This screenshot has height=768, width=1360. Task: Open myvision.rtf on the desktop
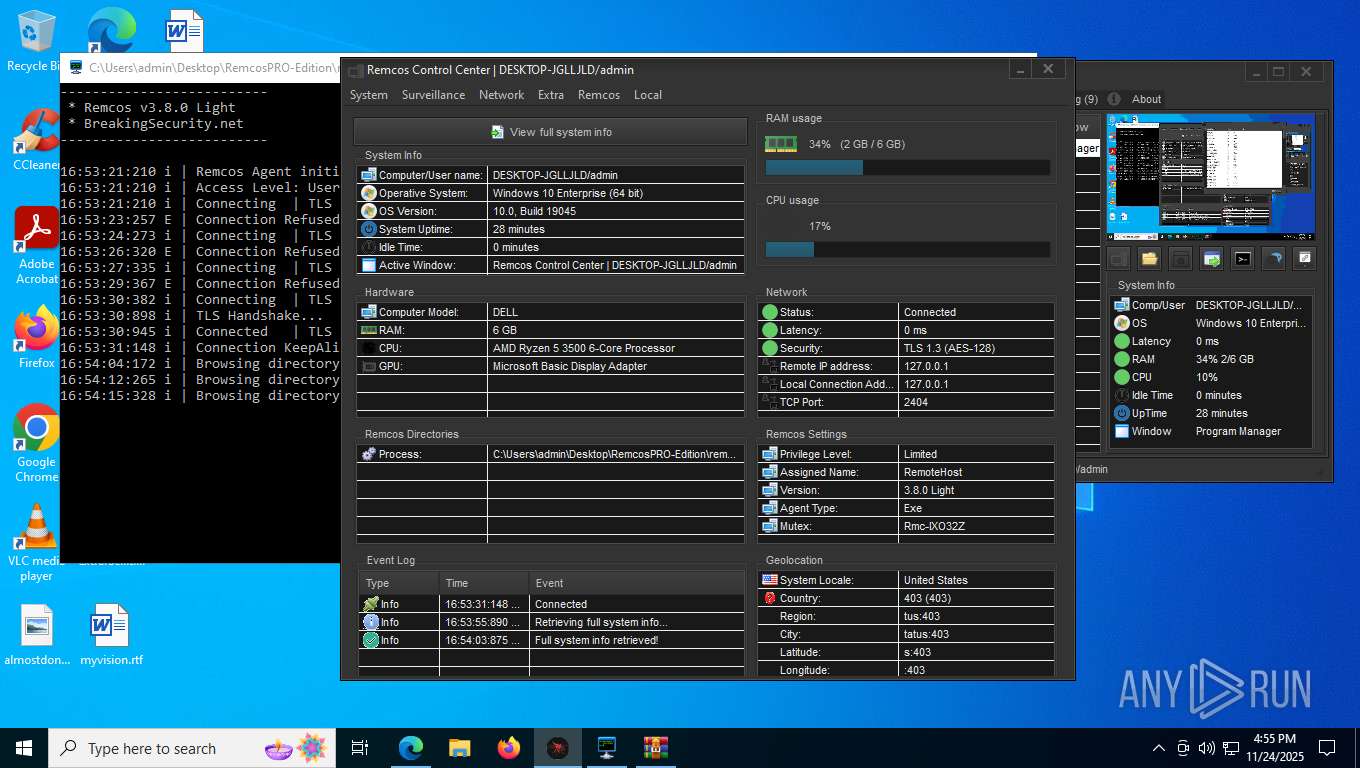tap(111, 634)
